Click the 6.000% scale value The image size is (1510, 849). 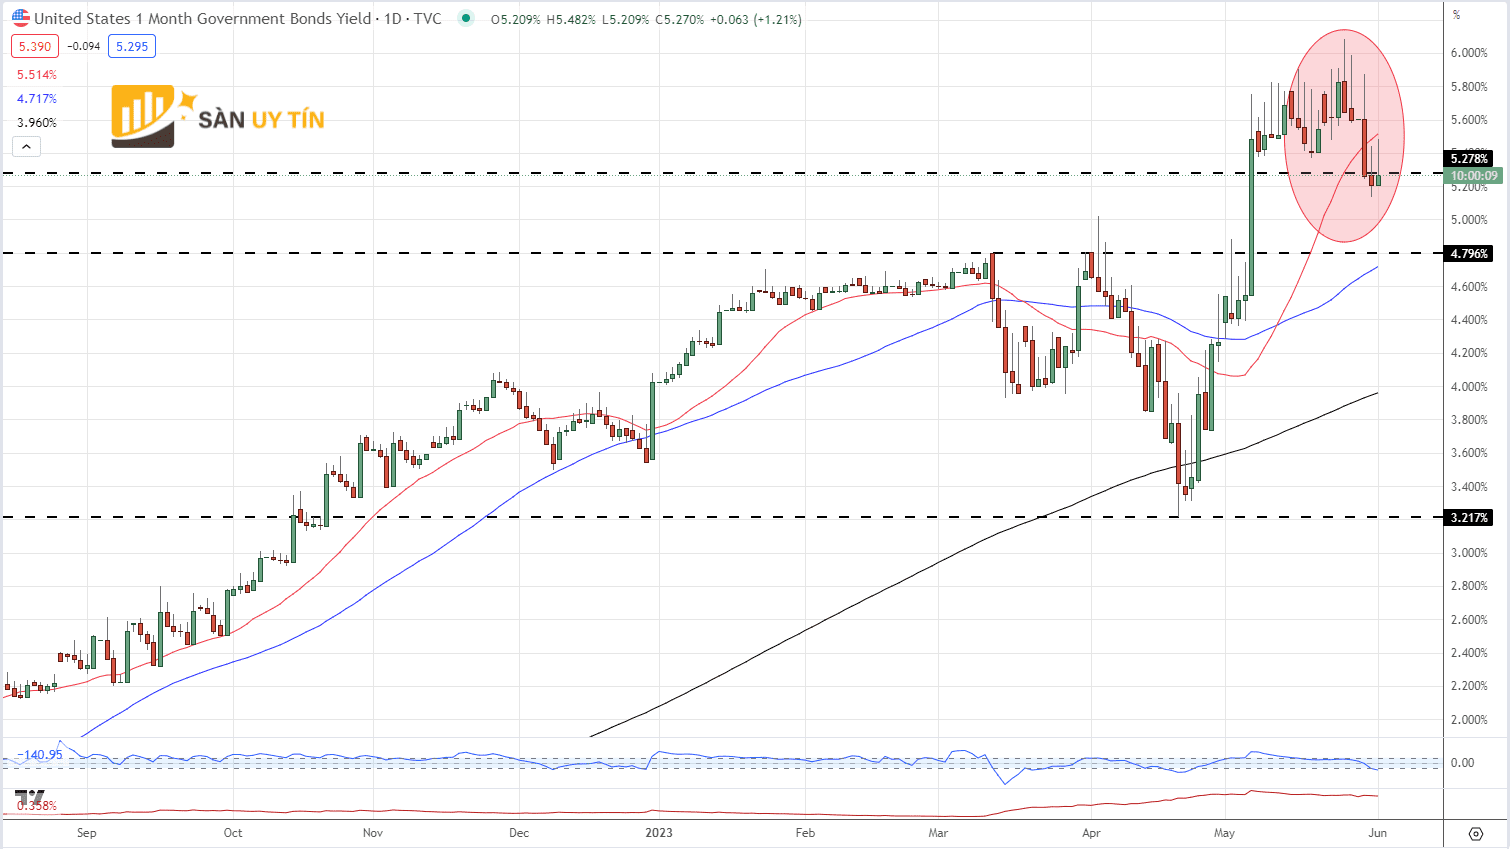click(x=1469, y=53)
